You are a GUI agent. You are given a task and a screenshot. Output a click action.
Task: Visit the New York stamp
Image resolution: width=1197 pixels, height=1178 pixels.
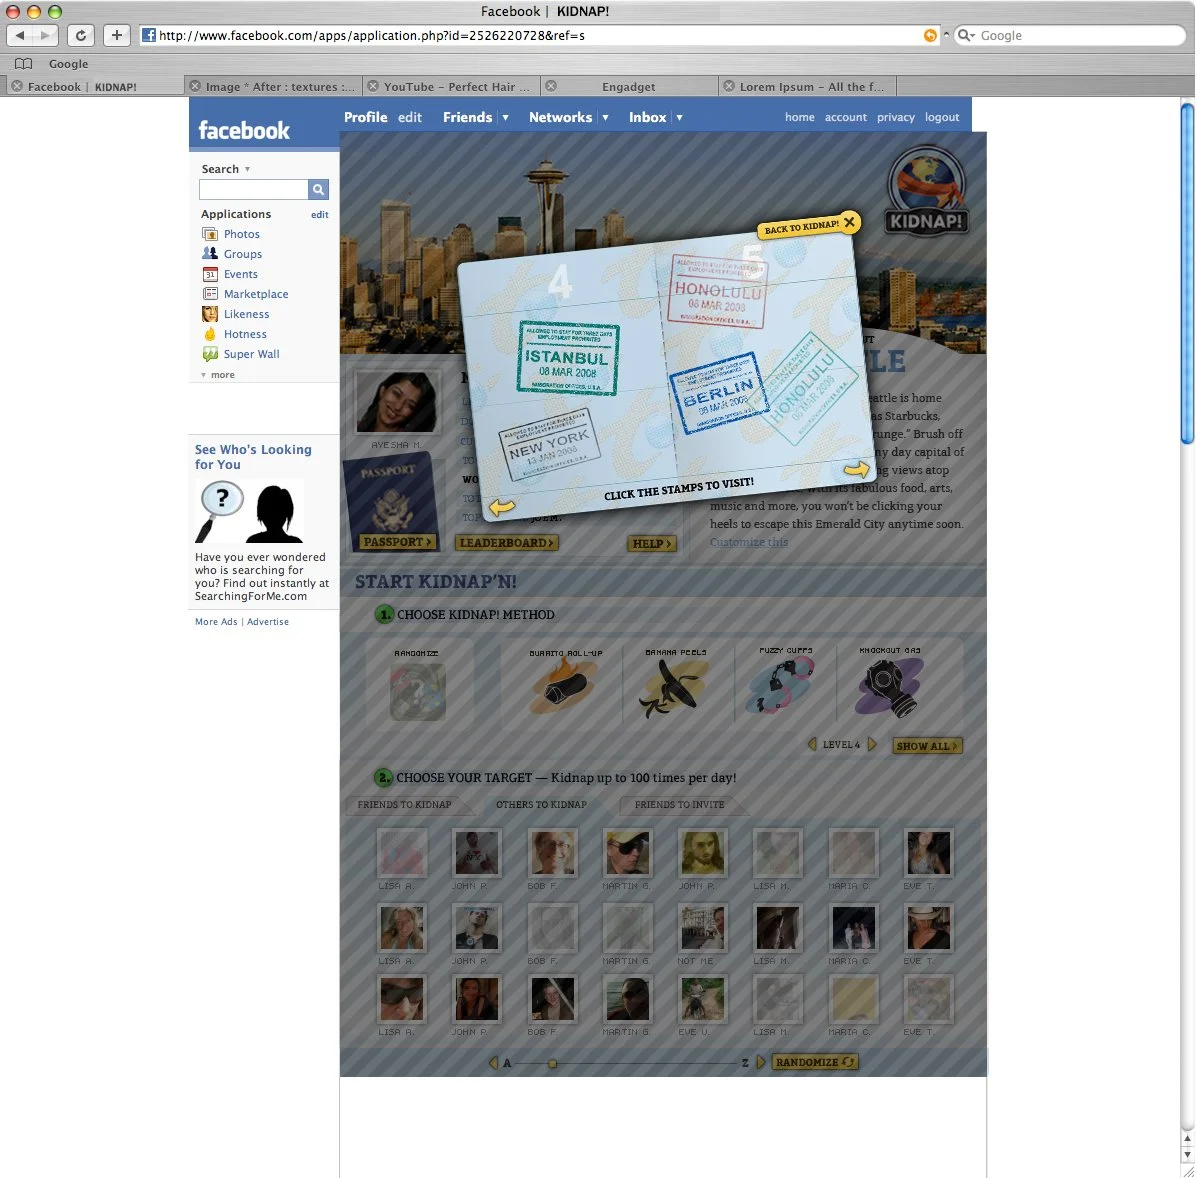point(549,444)
